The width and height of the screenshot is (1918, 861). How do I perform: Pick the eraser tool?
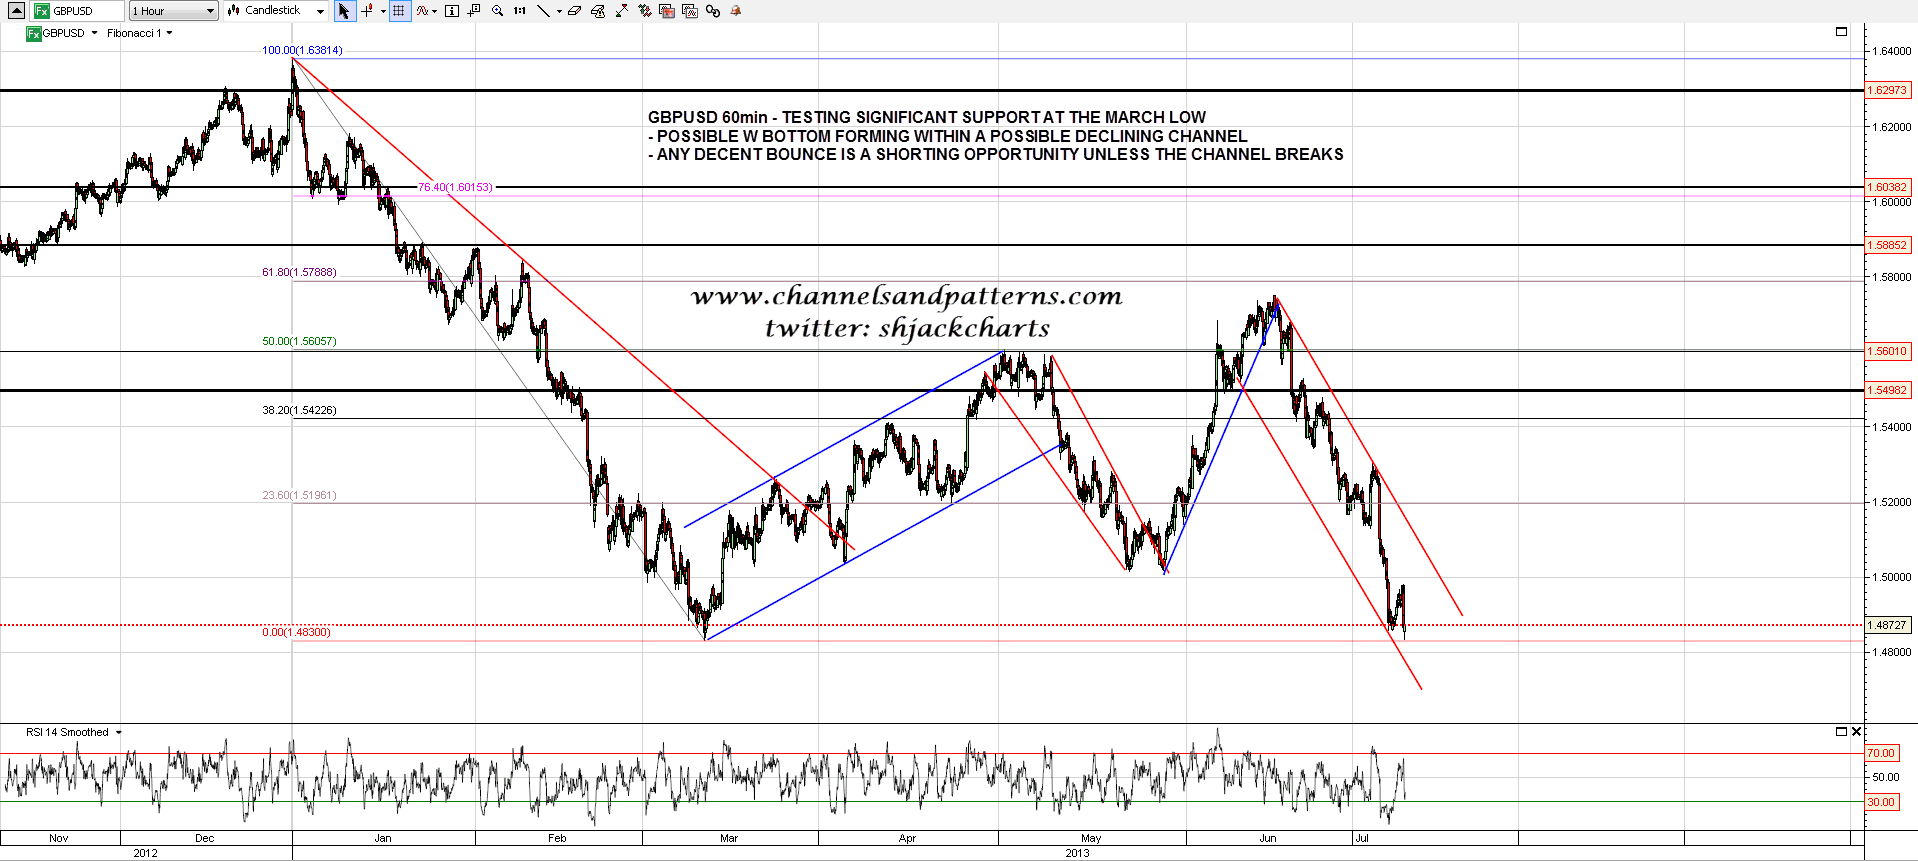(x=575, y=11)
